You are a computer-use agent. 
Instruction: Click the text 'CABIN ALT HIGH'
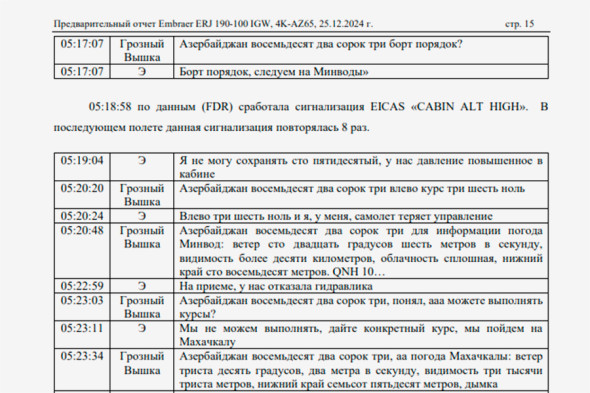pyautogui.click(x=469, y=107)
